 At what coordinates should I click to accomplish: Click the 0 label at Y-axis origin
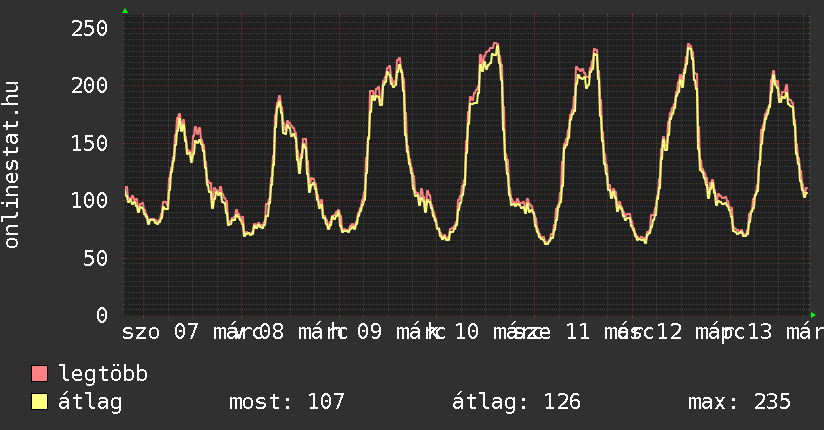tap(101, 315)
